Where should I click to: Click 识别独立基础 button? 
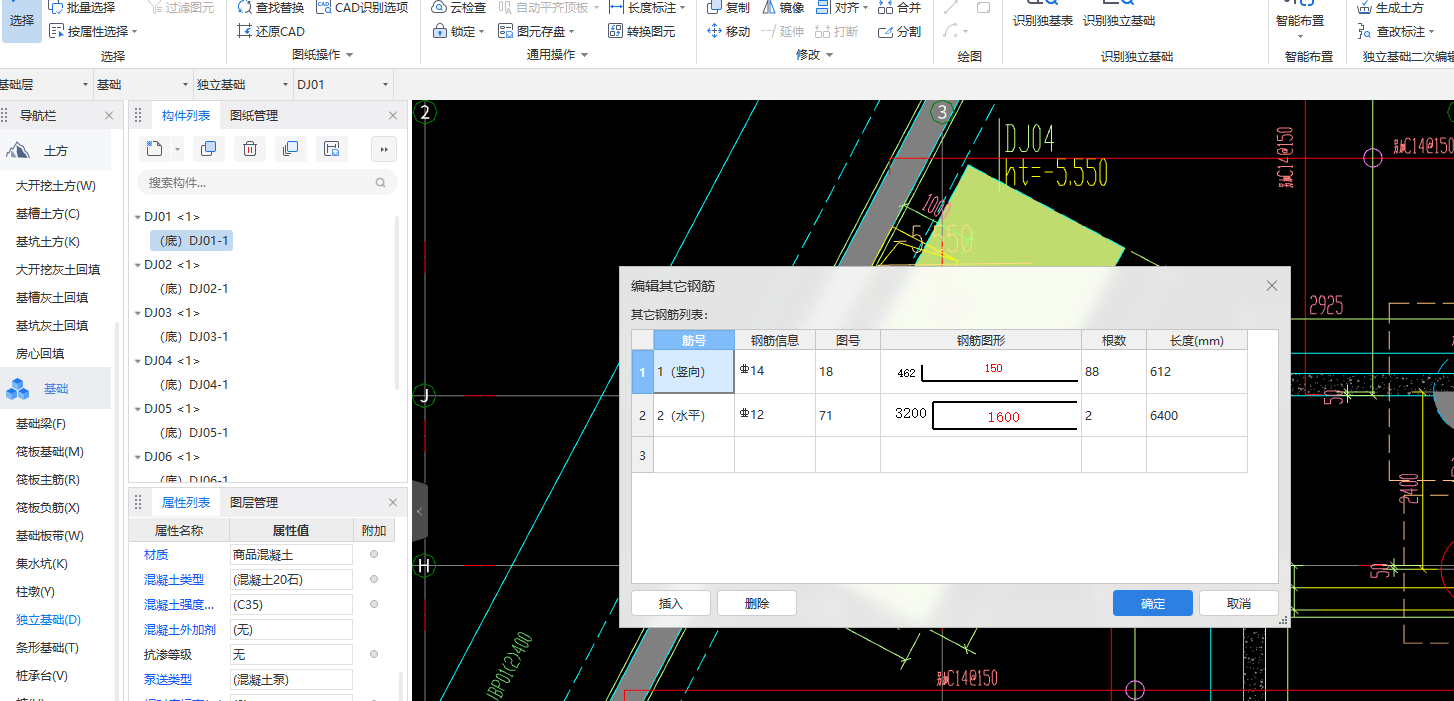coord(1119,14)
